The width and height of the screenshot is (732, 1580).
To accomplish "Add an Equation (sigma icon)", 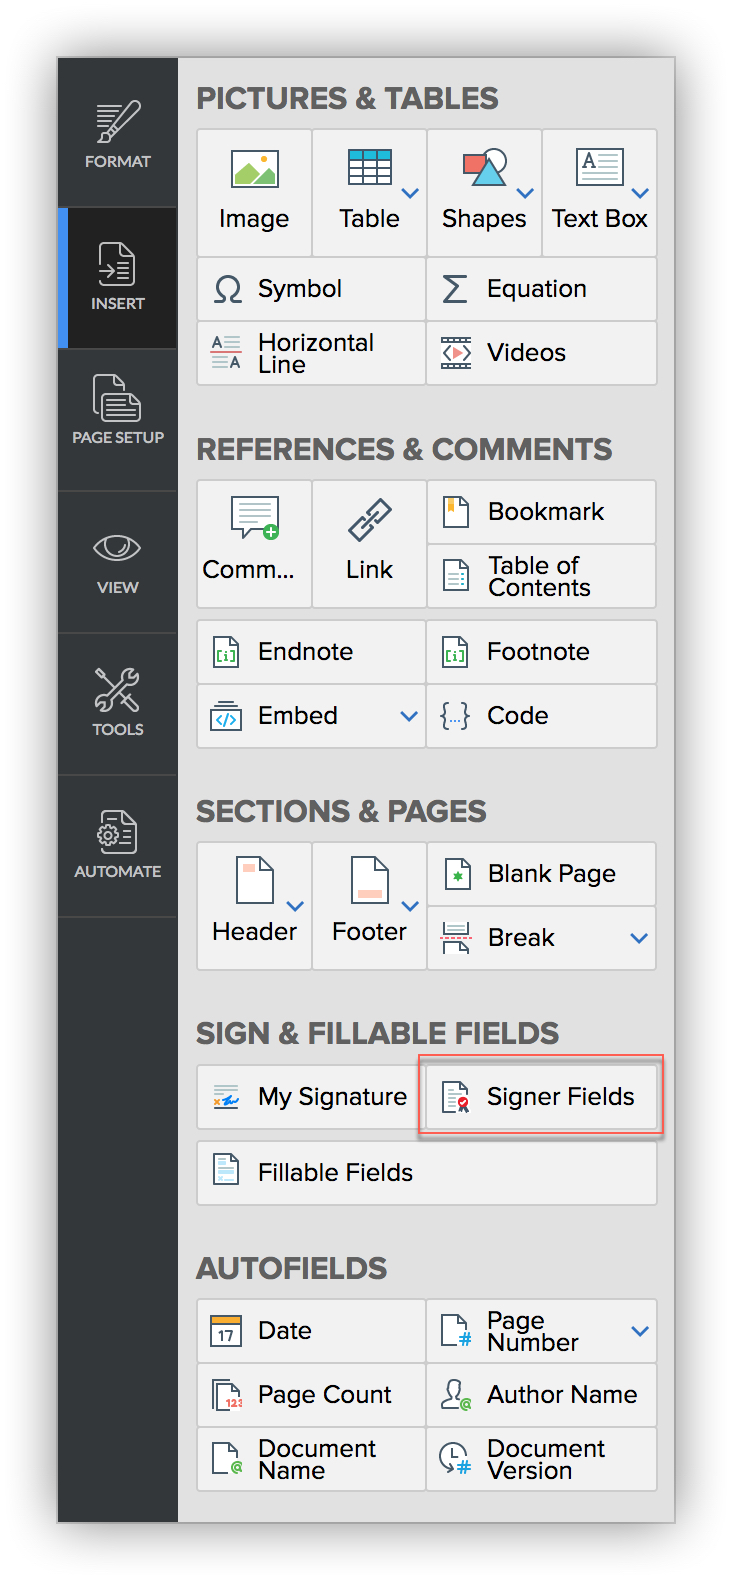I will click(x=542, y=289).
